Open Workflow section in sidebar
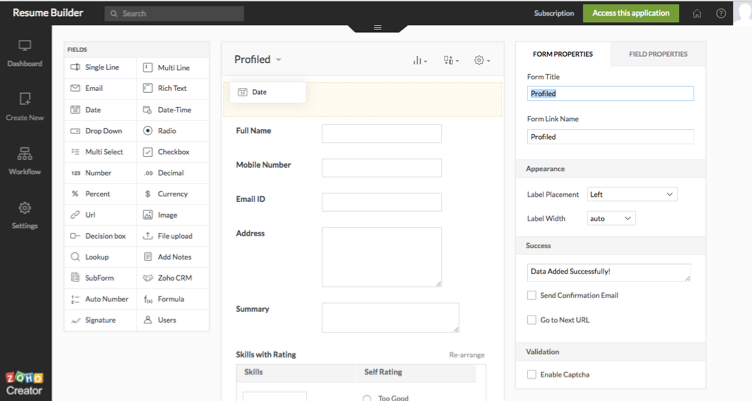 click(24, 161)
